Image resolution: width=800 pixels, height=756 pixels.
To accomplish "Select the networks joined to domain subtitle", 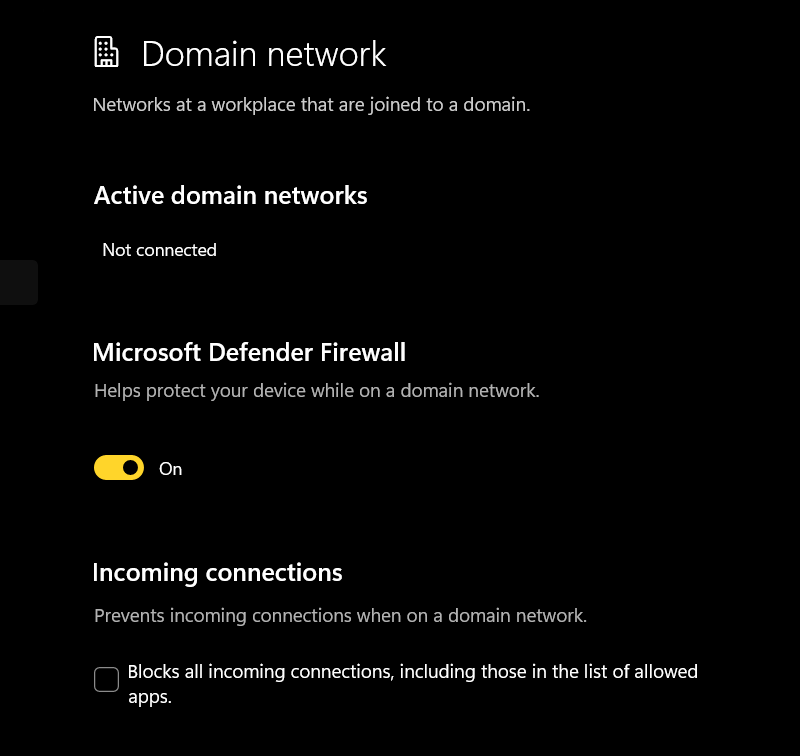I will coord(312,104).
